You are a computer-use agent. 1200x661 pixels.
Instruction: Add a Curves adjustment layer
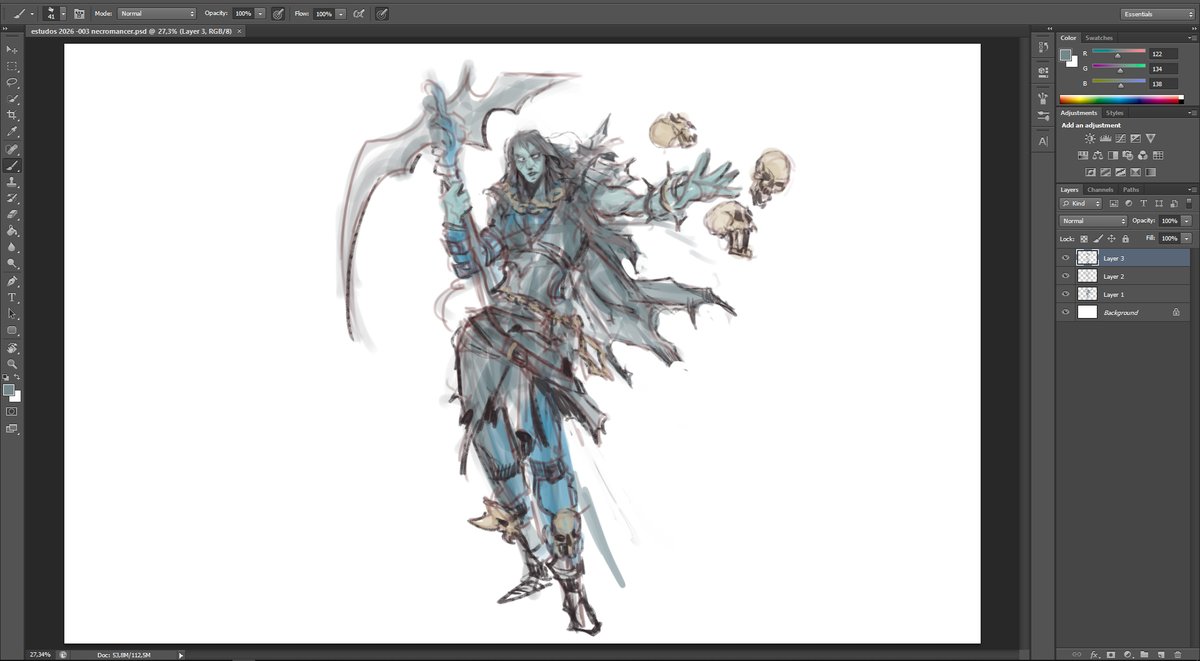coord(1120,138)
